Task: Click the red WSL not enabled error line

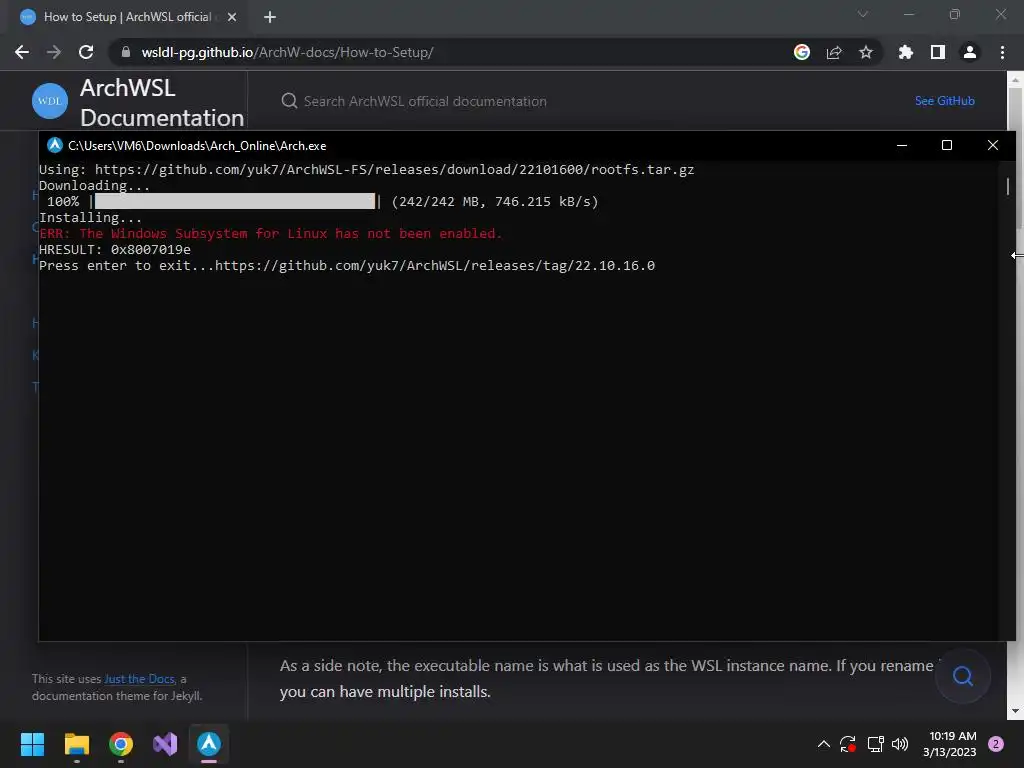Action: click(270, 234)
